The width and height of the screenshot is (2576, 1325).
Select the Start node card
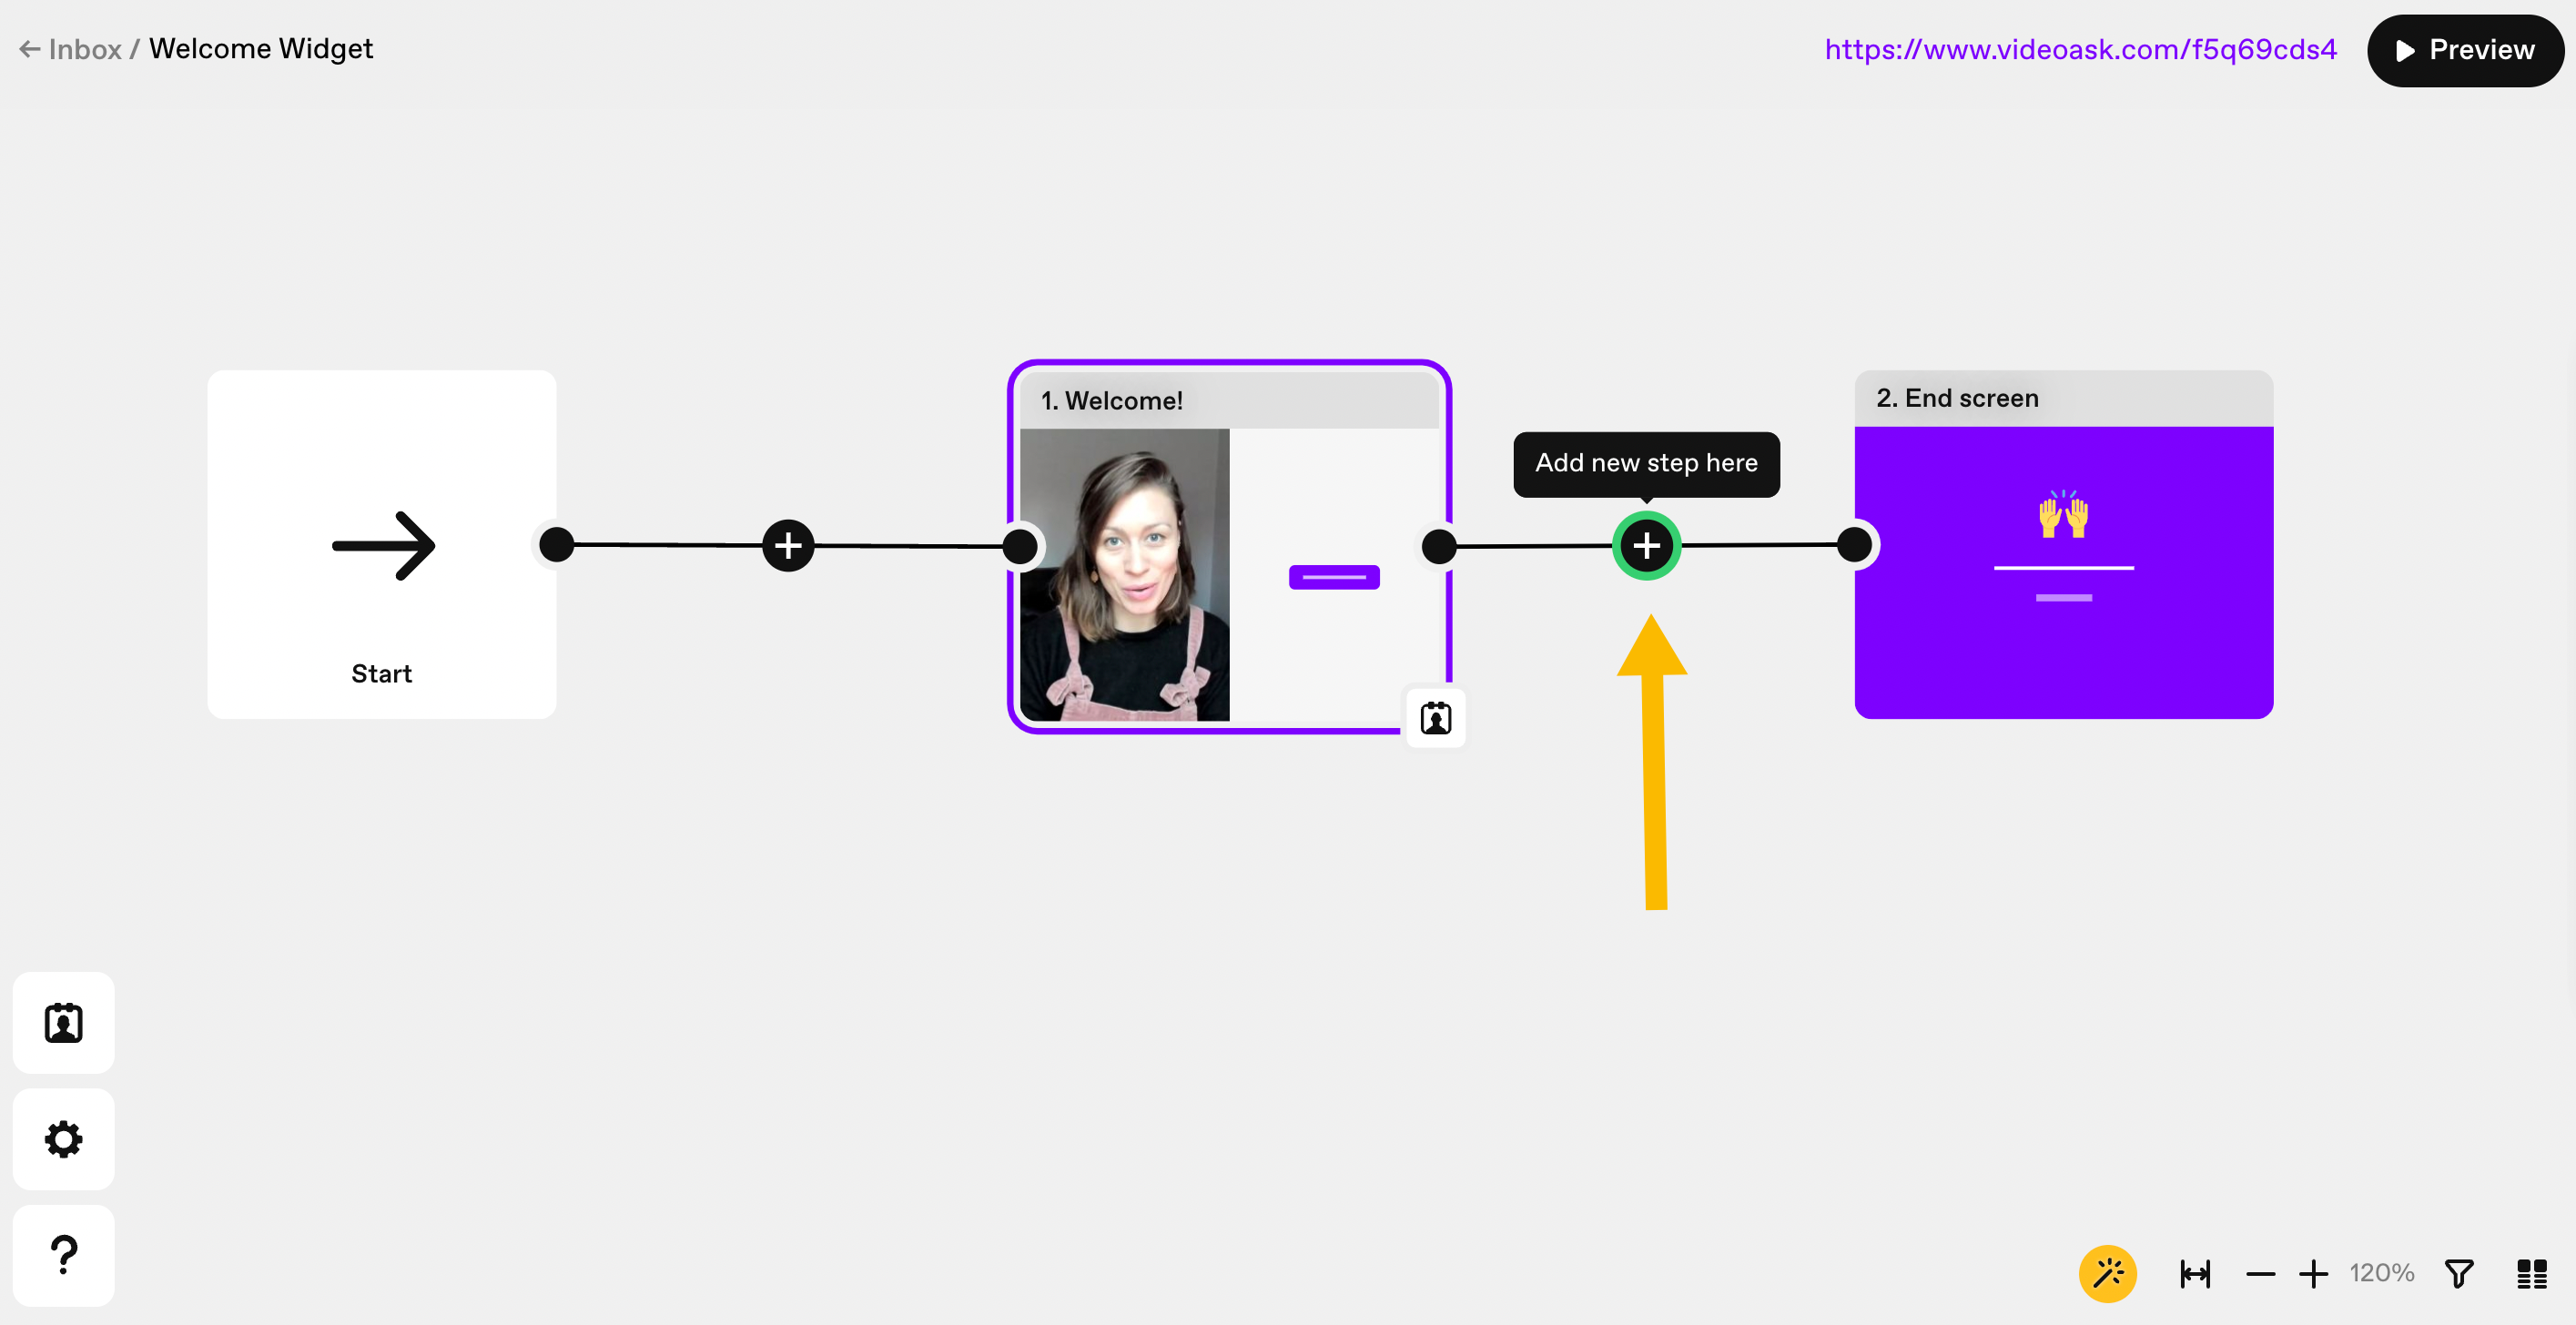[x=382, y=545]
